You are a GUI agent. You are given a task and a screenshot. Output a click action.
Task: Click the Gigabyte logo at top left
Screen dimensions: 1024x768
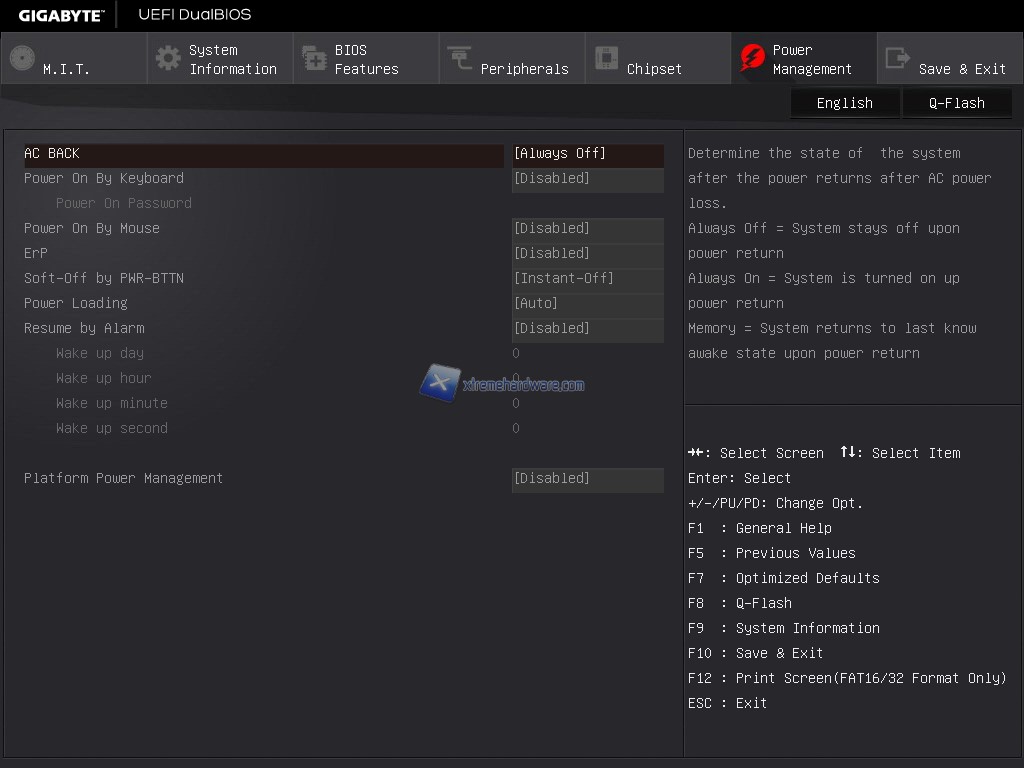(60, 15)
